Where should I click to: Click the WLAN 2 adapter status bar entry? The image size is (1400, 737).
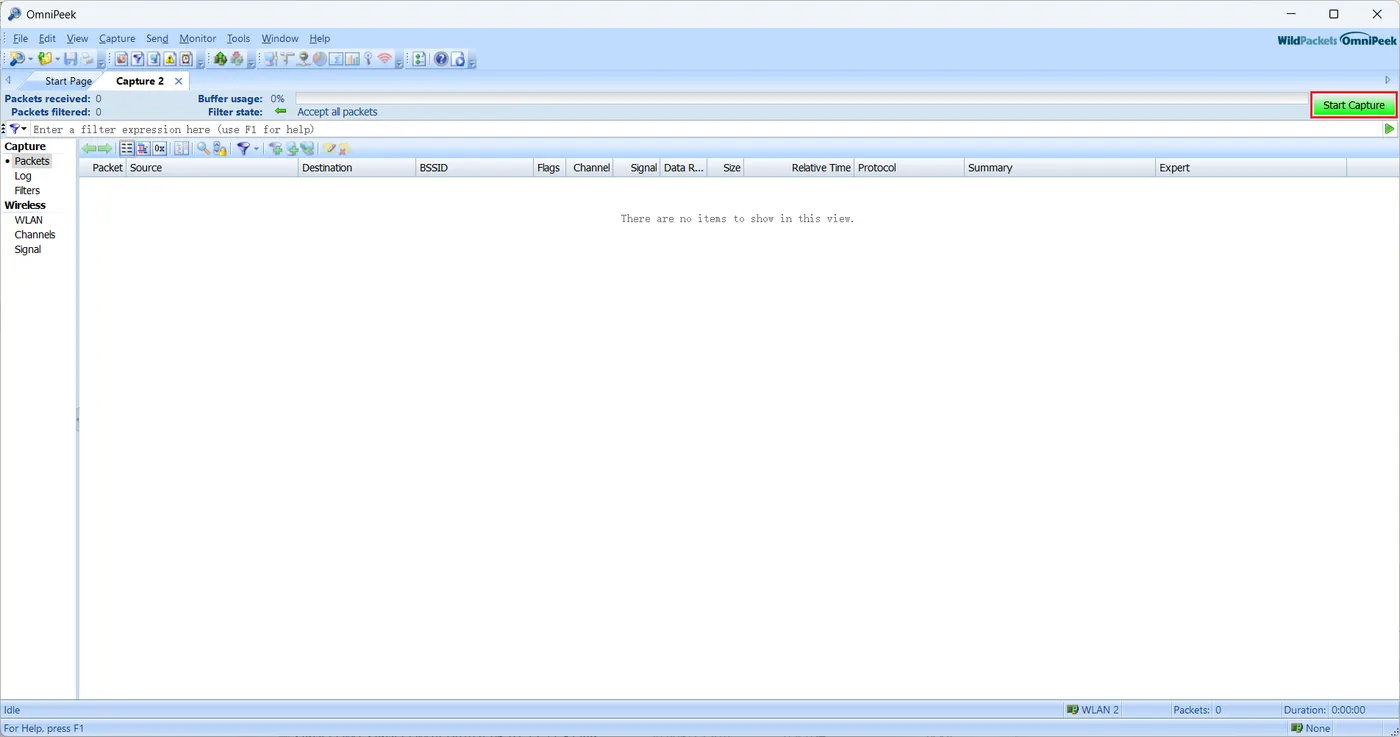pyautogui.click(x=1093, y=710)
